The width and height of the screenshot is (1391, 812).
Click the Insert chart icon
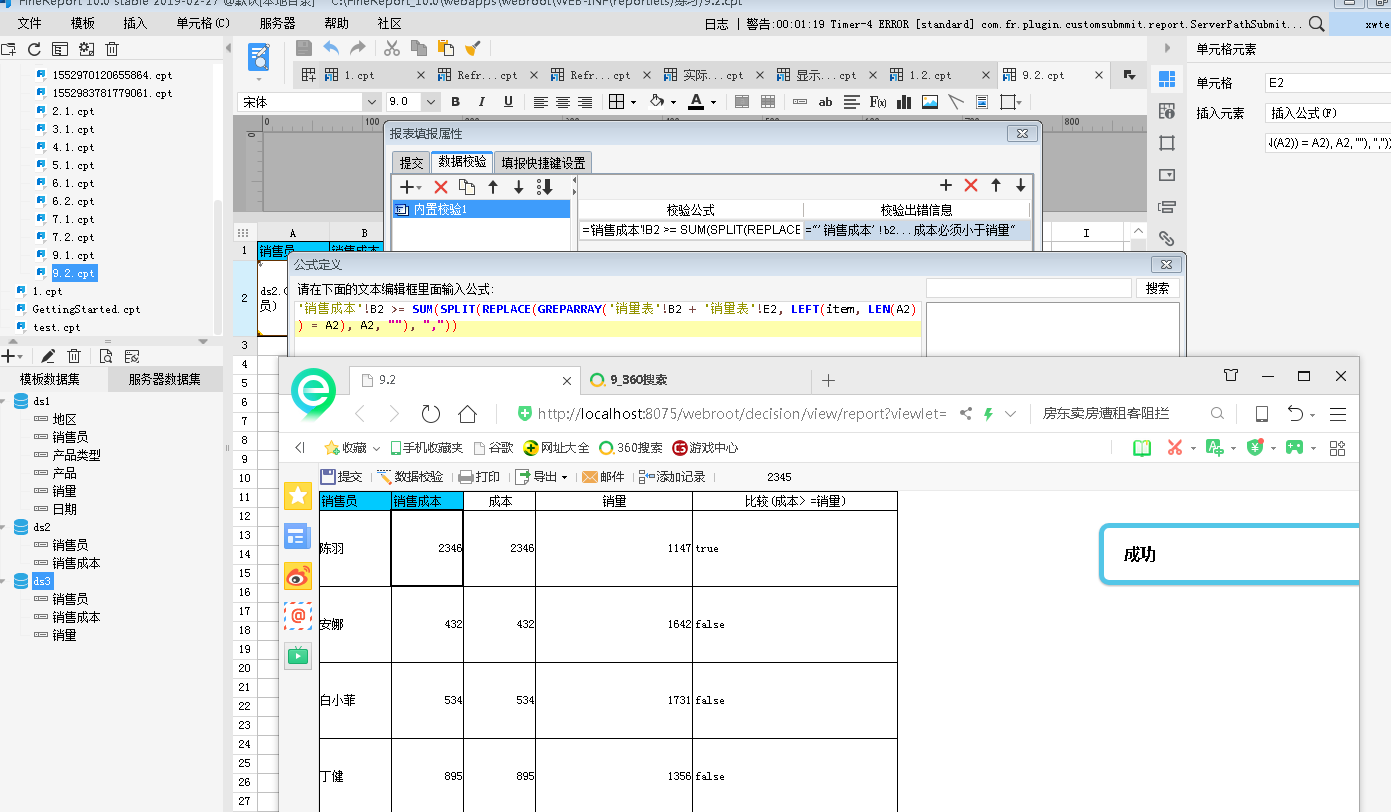click(904, 102)
